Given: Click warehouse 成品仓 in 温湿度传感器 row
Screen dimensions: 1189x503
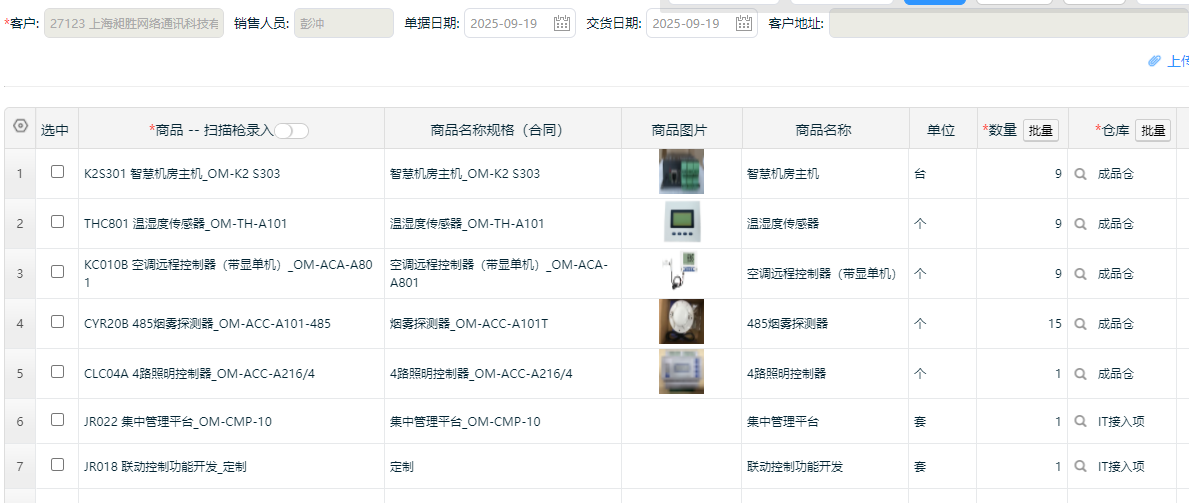Looking at the screenshot, I should 1115,224.
